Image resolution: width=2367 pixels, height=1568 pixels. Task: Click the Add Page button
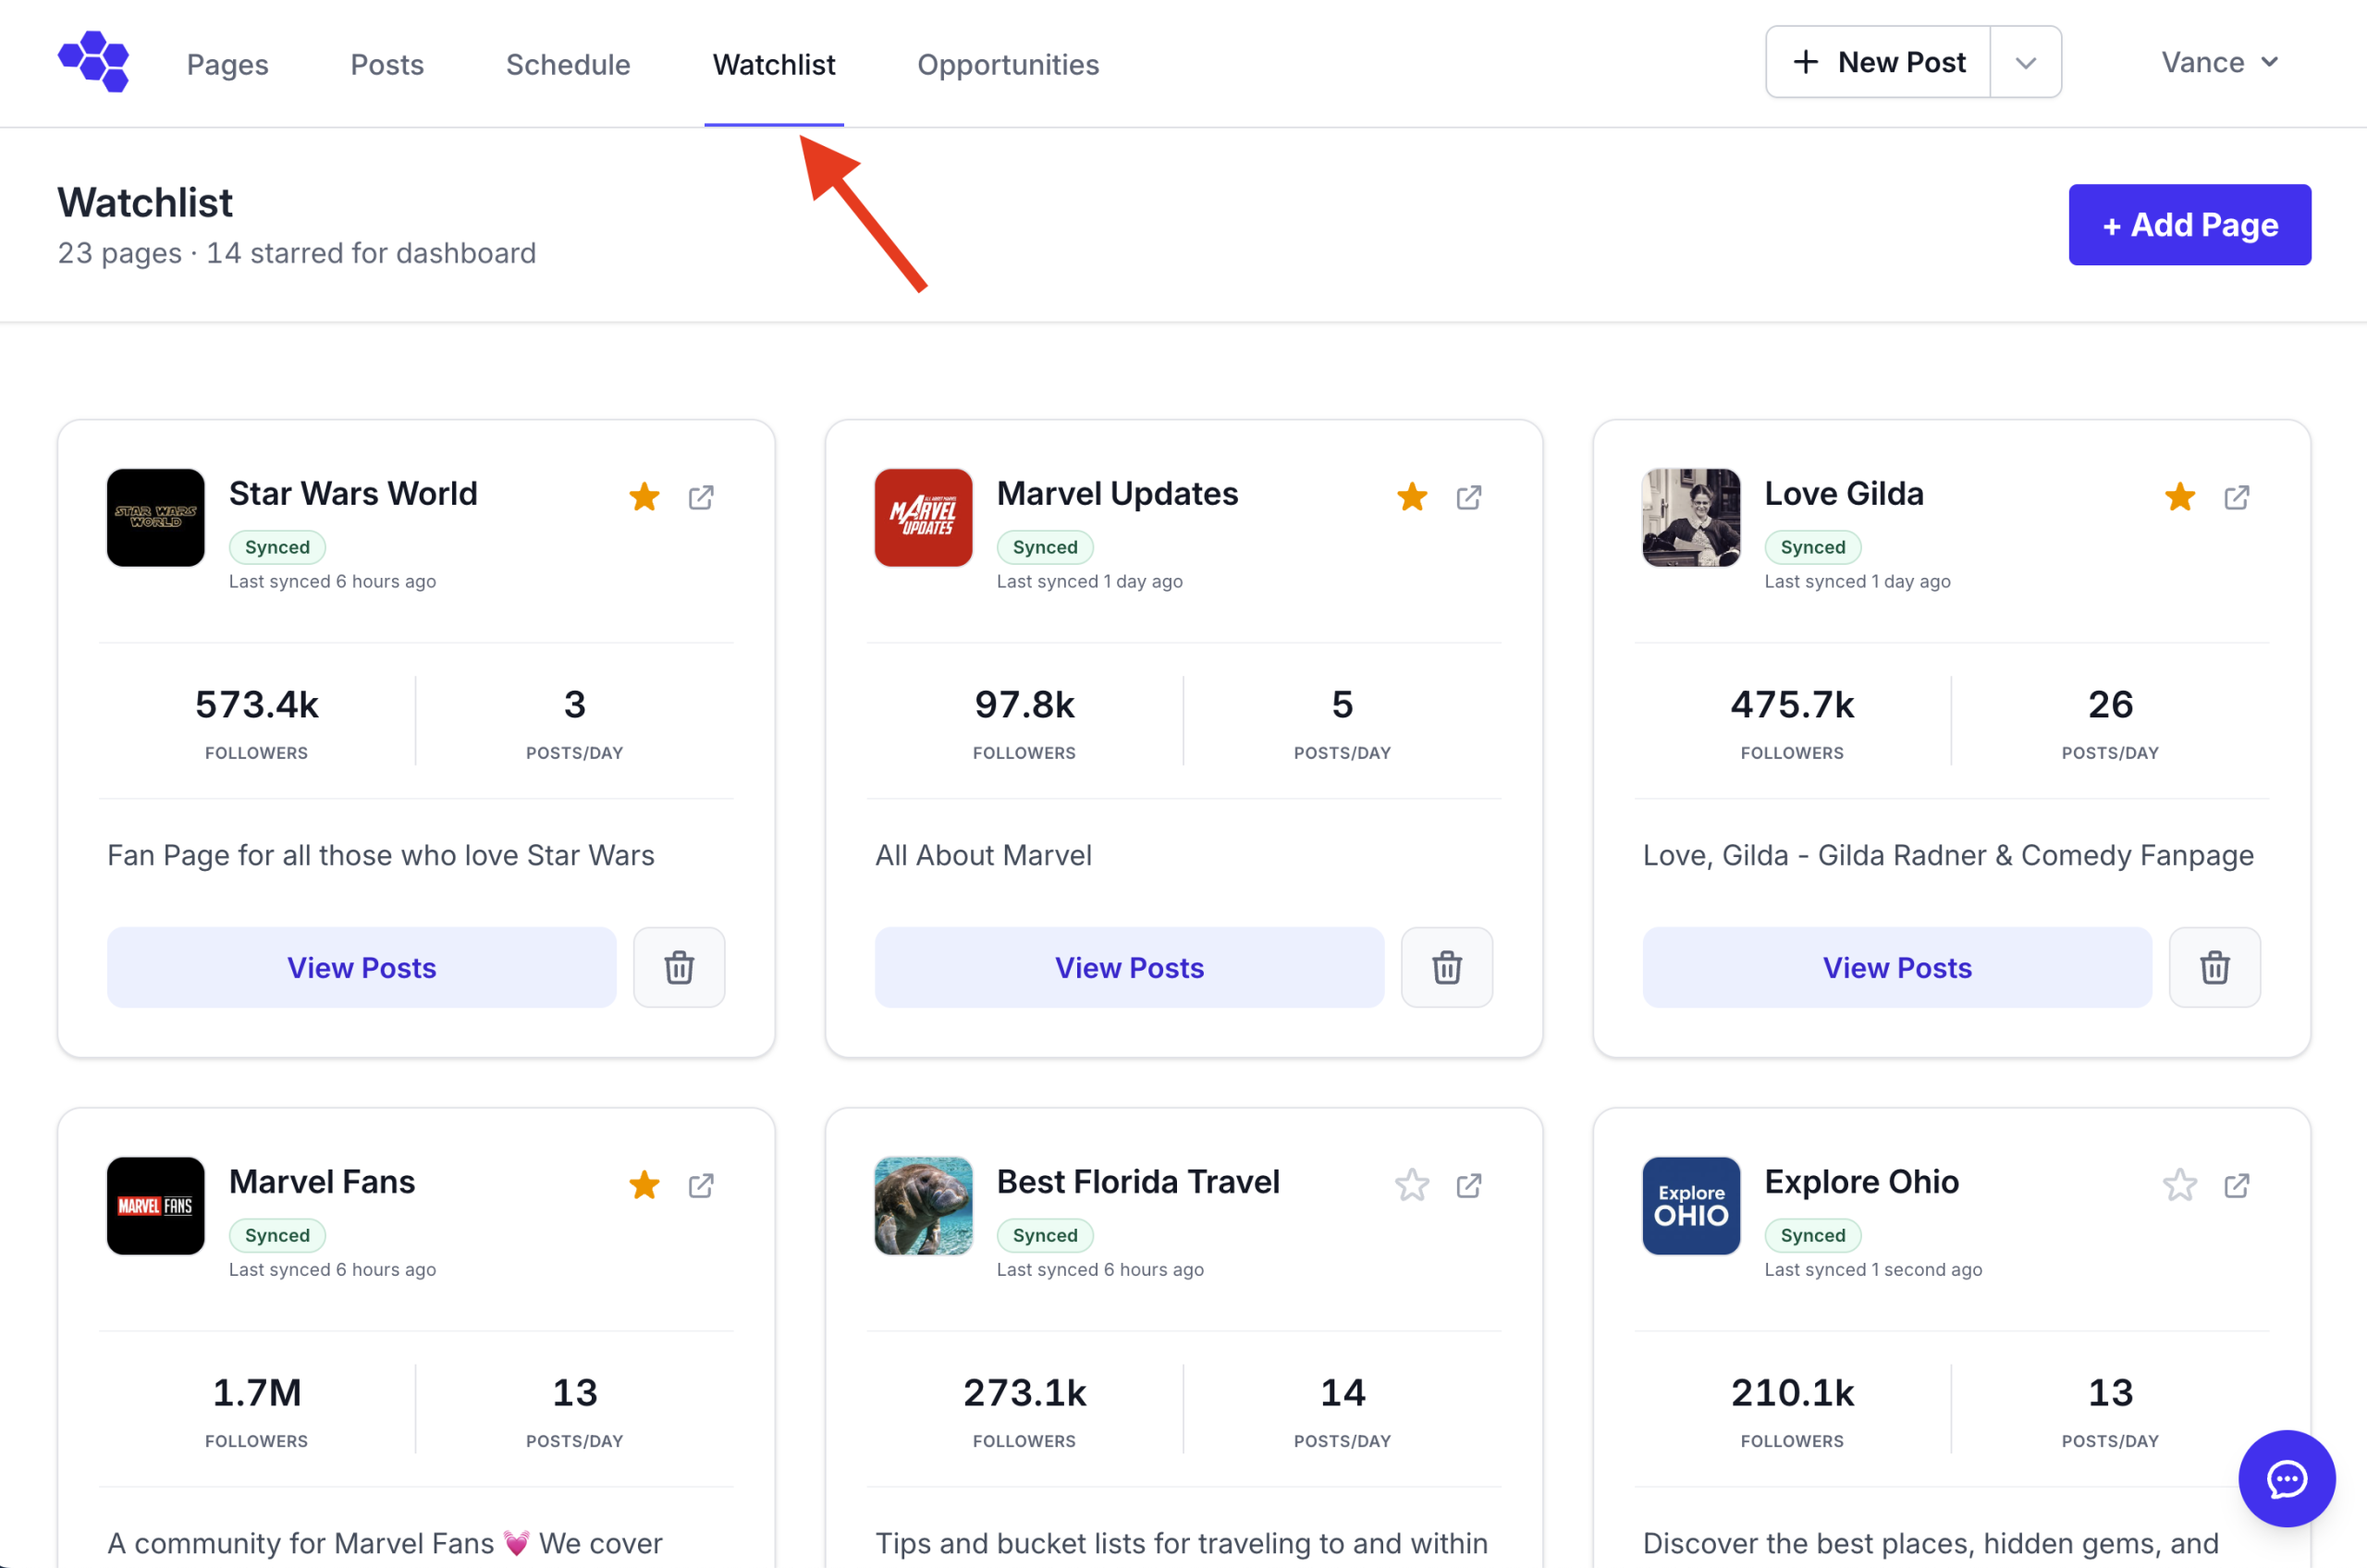tap(2190, 225)
